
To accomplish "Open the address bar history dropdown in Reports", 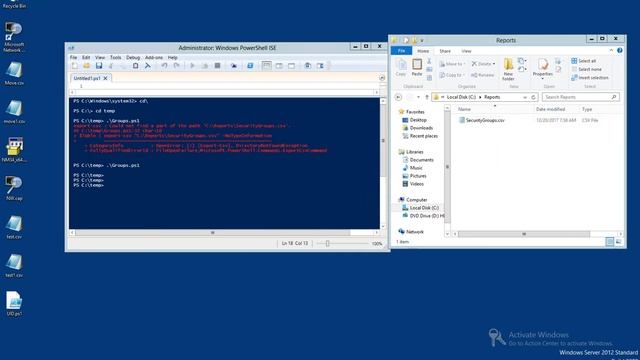I will (525, 97).
